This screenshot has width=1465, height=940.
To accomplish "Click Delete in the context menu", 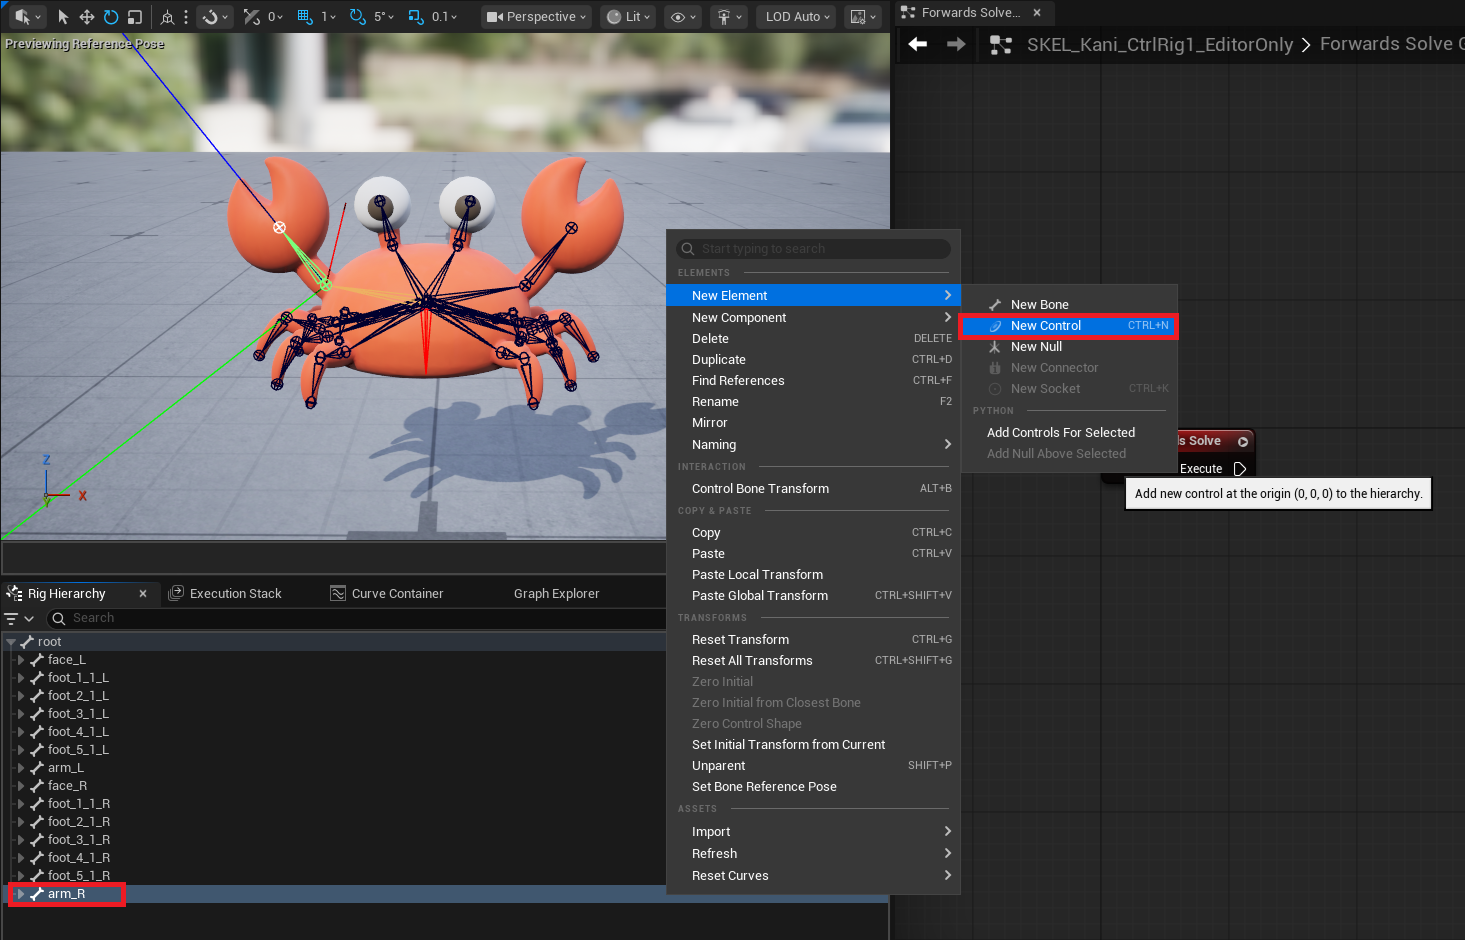I will (813, 339).
